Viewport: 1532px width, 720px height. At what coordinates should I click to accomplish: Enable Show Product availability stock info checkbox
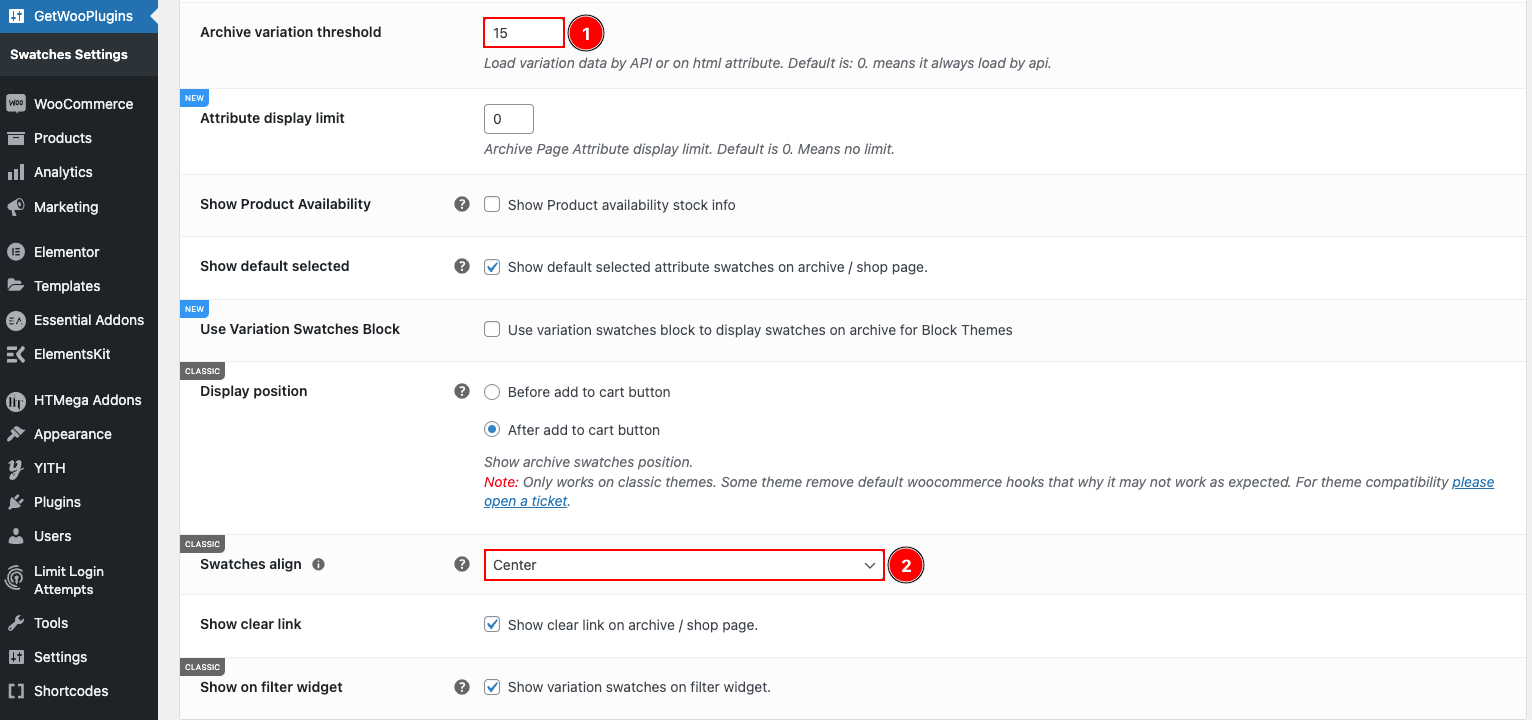492,204
